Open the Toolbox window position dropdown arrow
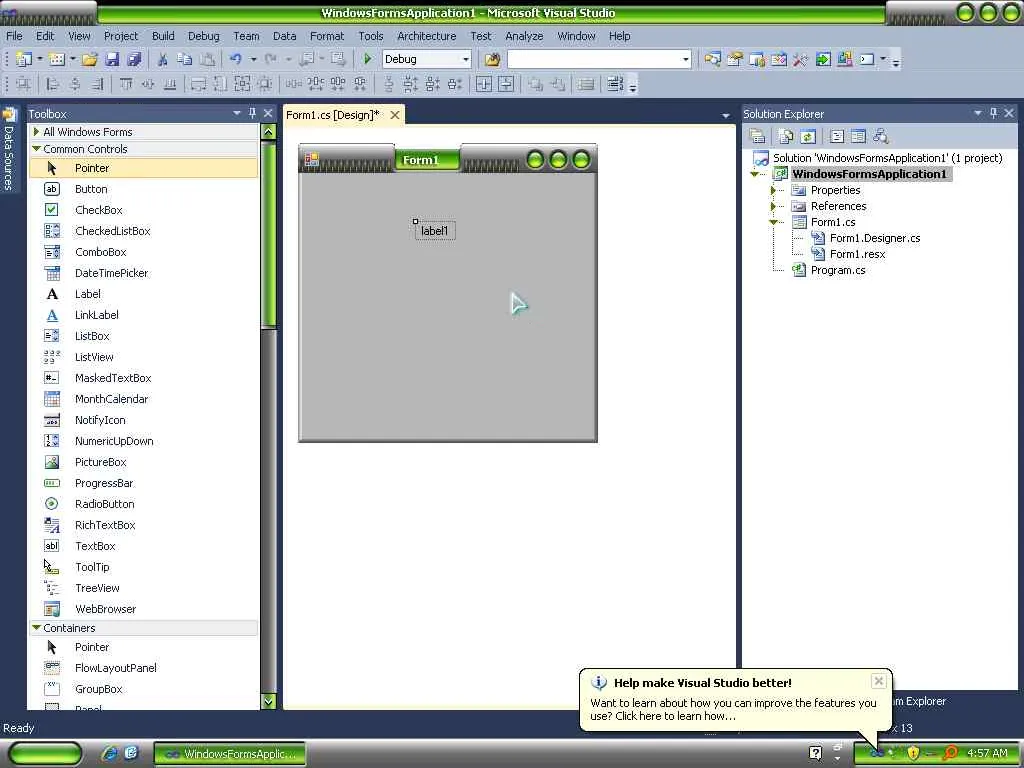The height and width of the screenshot is (768, 1024). (236, 113)
